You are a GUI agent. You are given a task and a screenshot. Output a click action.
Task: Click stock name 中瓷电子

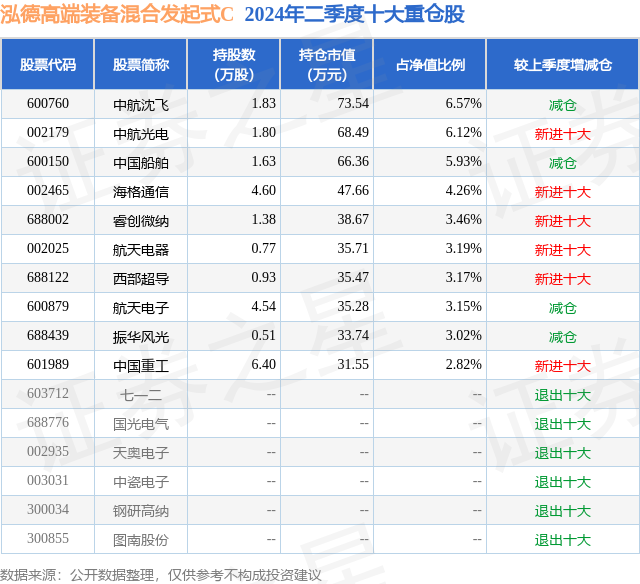point(141,482)
